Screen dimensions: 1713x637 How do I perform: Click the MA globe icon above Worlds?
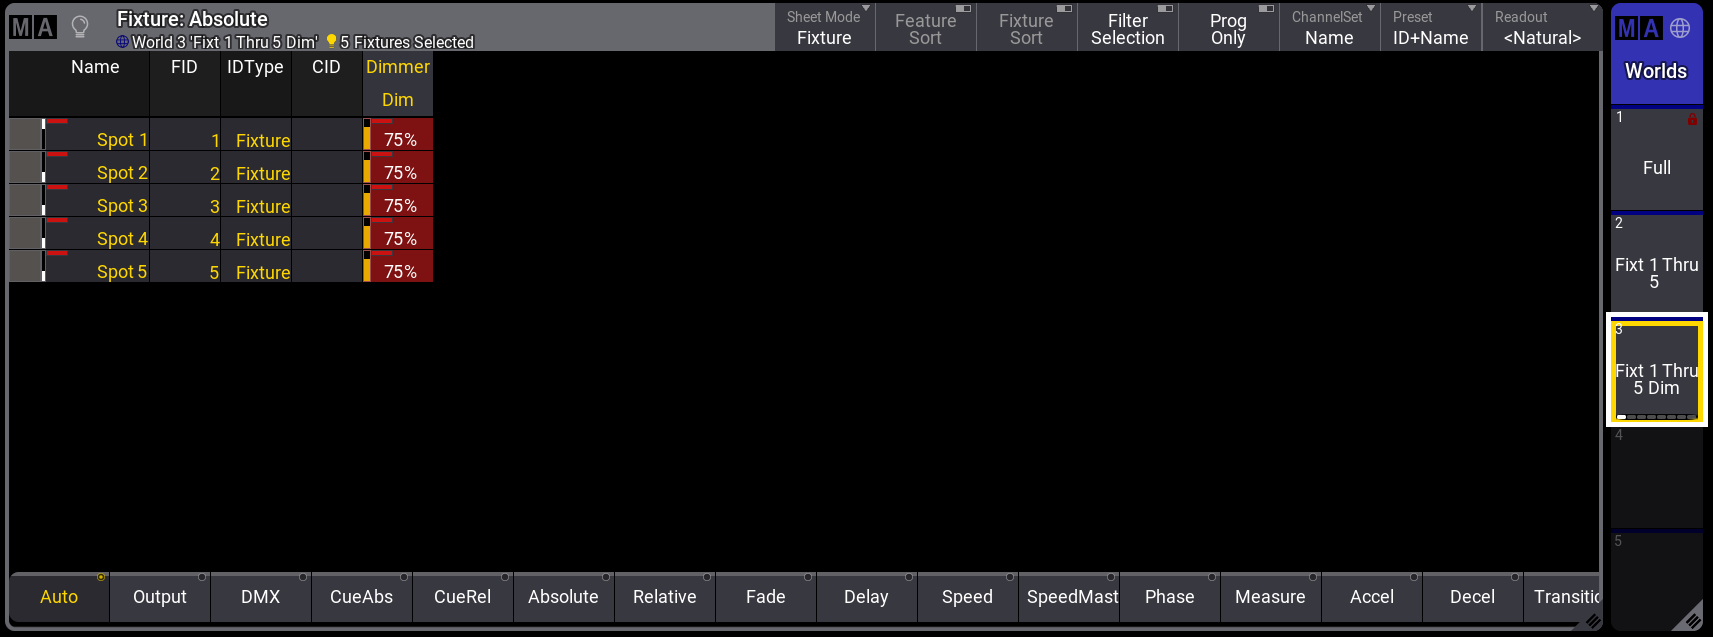pos(1655,29)
